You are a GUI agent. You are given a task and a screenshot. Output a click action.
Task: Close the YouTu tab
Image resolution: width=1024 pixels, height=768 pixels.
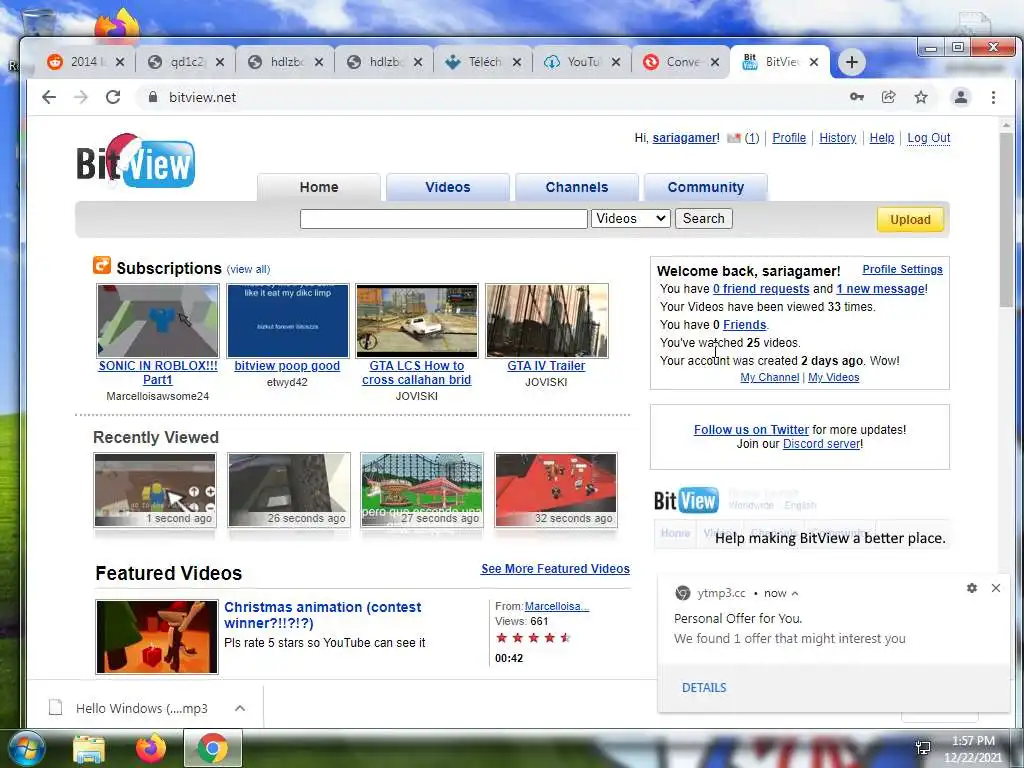tap(616, 62)
